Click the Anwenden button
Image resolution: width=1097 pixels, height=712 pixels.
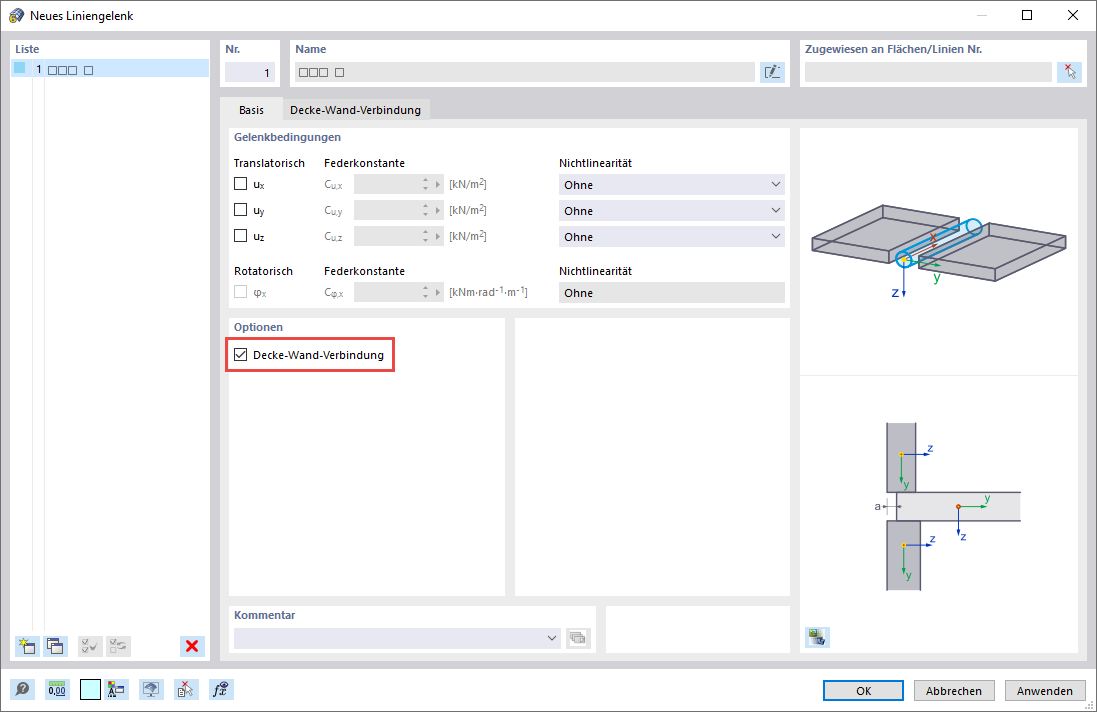tap(1045, 690)
